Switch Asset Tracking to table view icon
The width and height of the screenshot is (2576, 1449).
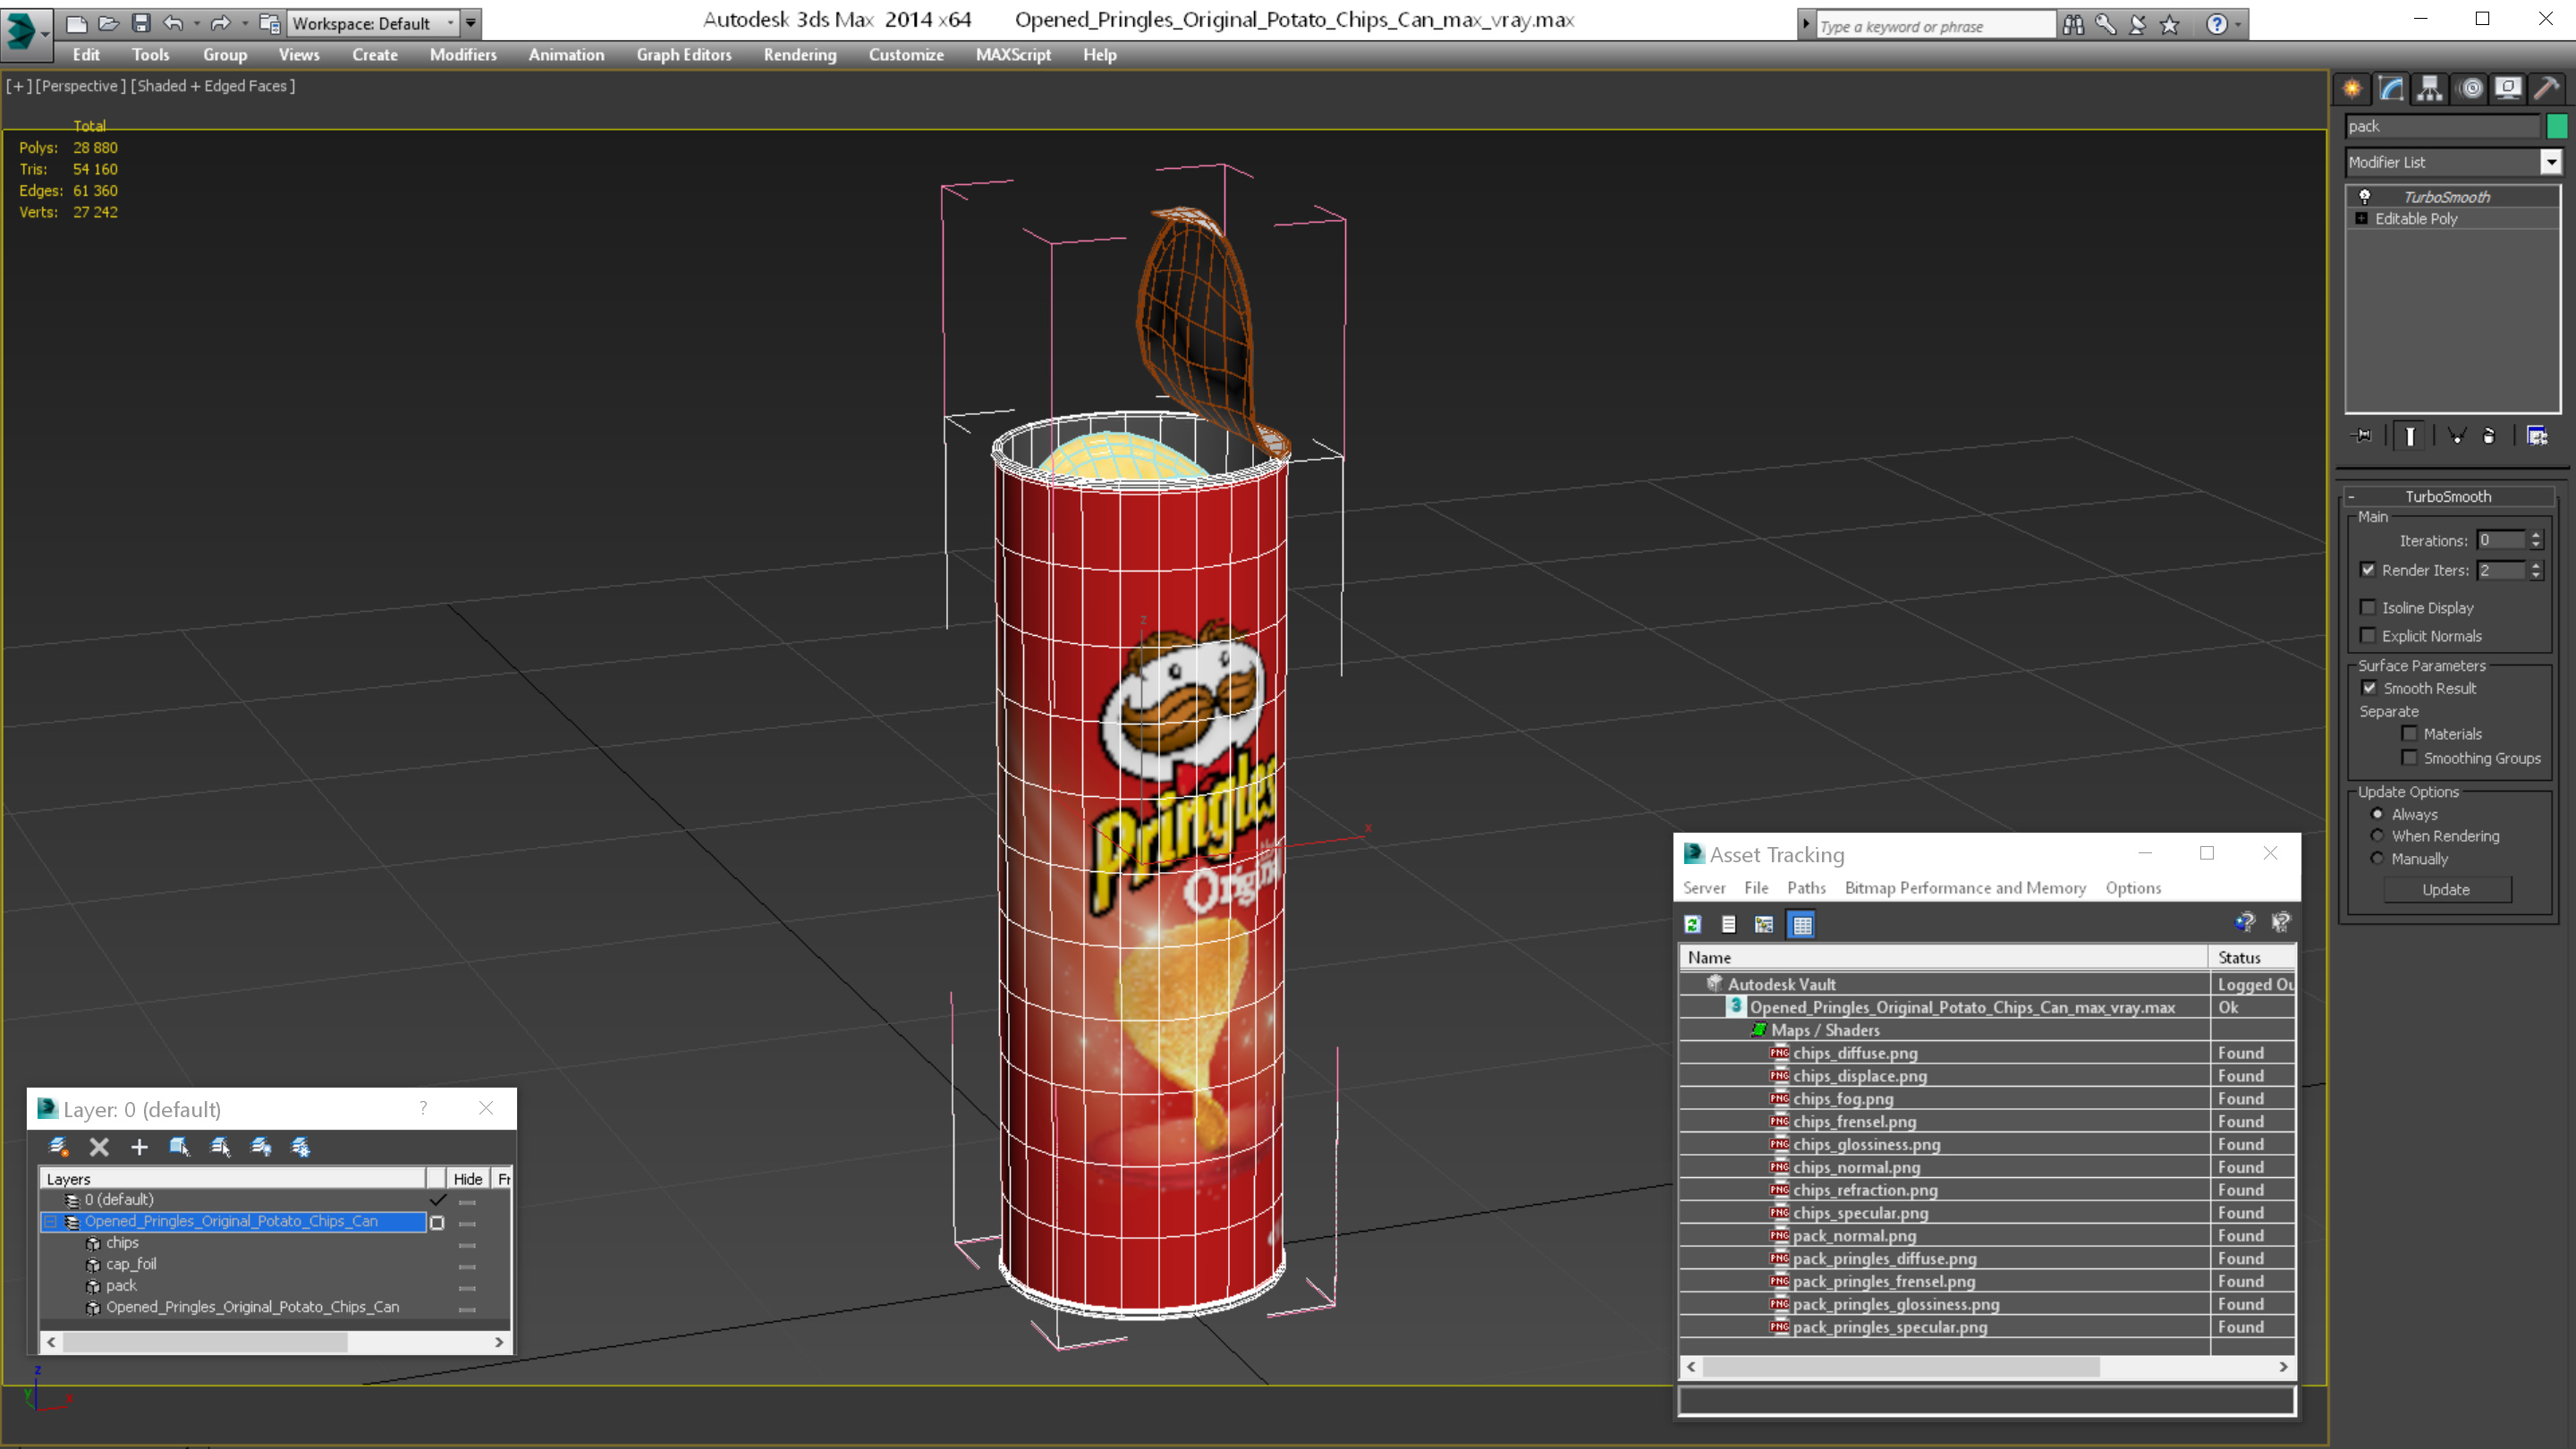1802,925
